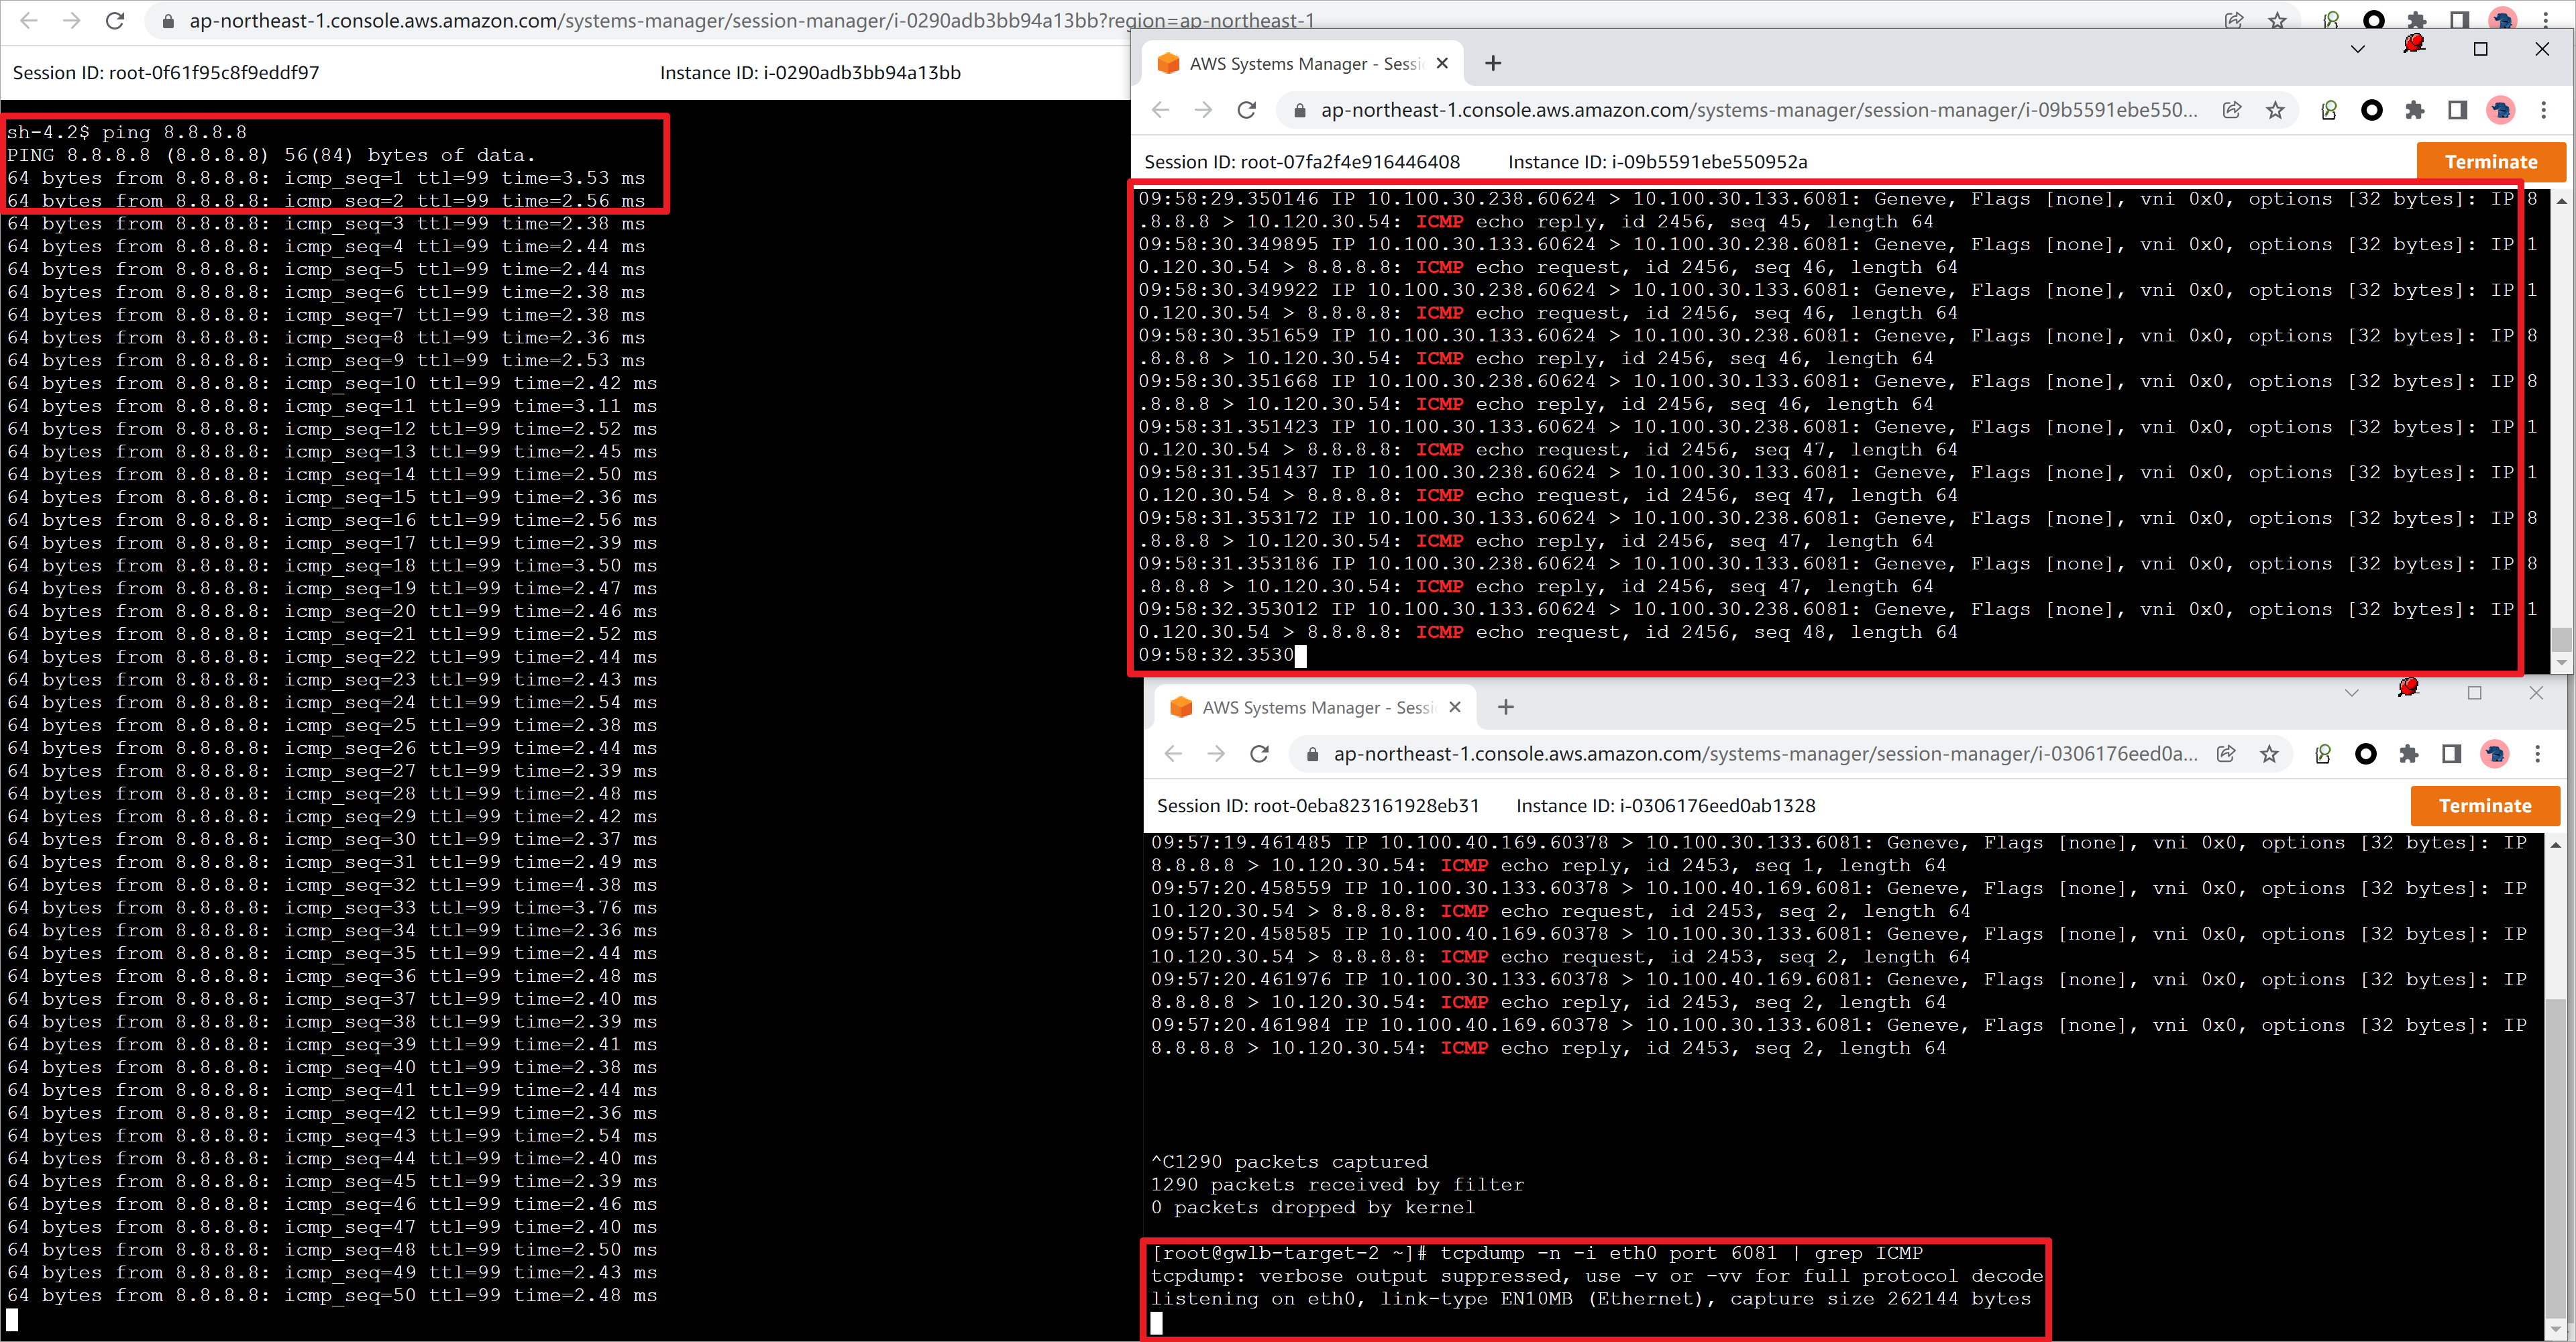
Task: Click black circle extension in top-right window
Action: [x=2372, y=110]
